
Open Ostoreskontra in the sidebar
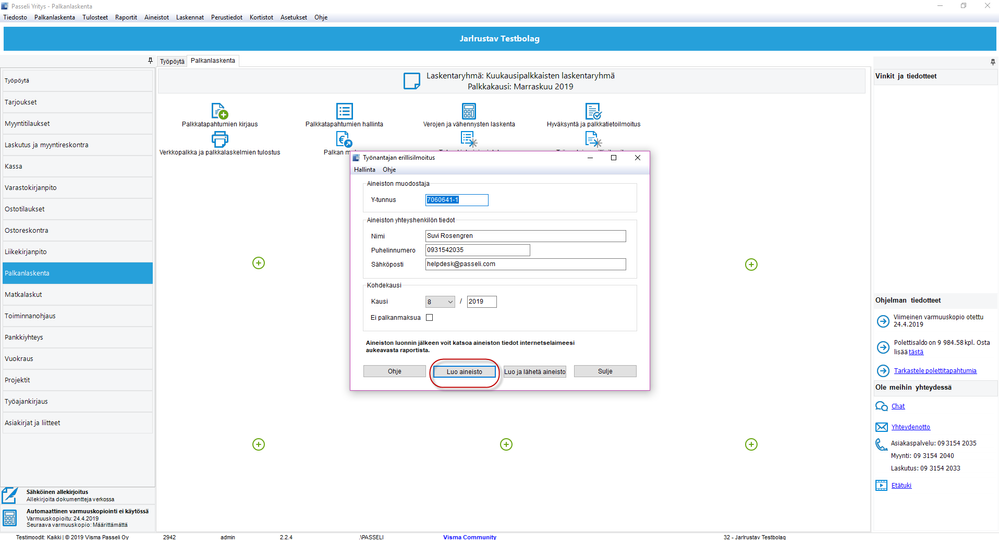[78, 230]
